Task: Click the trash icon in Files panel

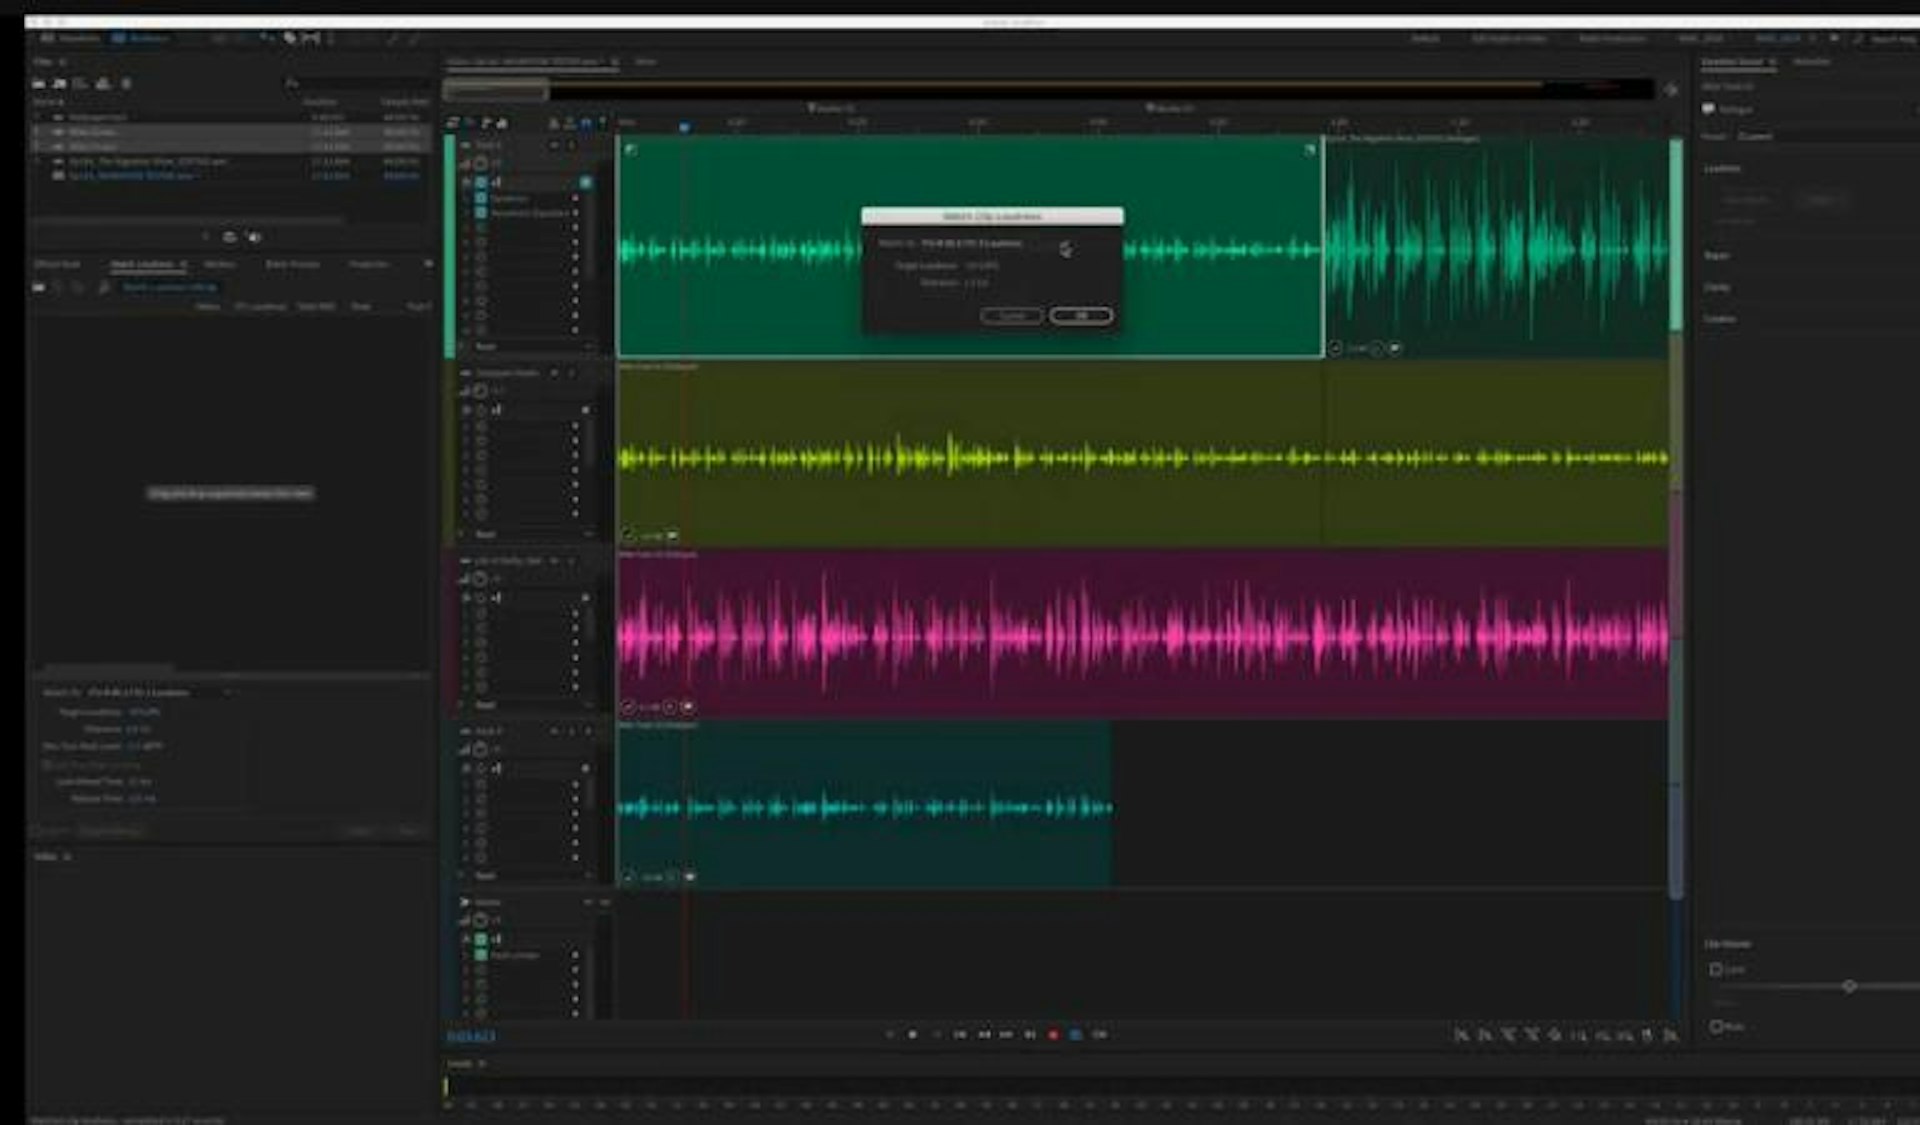Action: (x=126, y=84)
